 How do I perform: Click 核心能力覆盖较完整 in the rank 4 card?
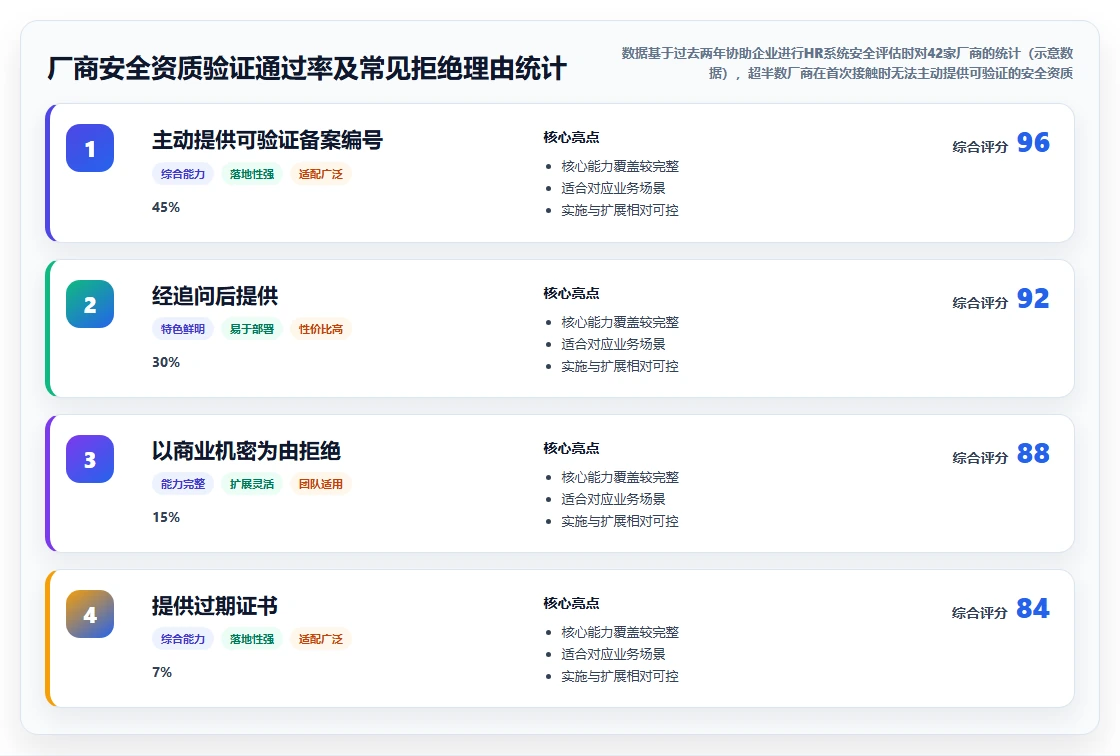click(620, 632)
